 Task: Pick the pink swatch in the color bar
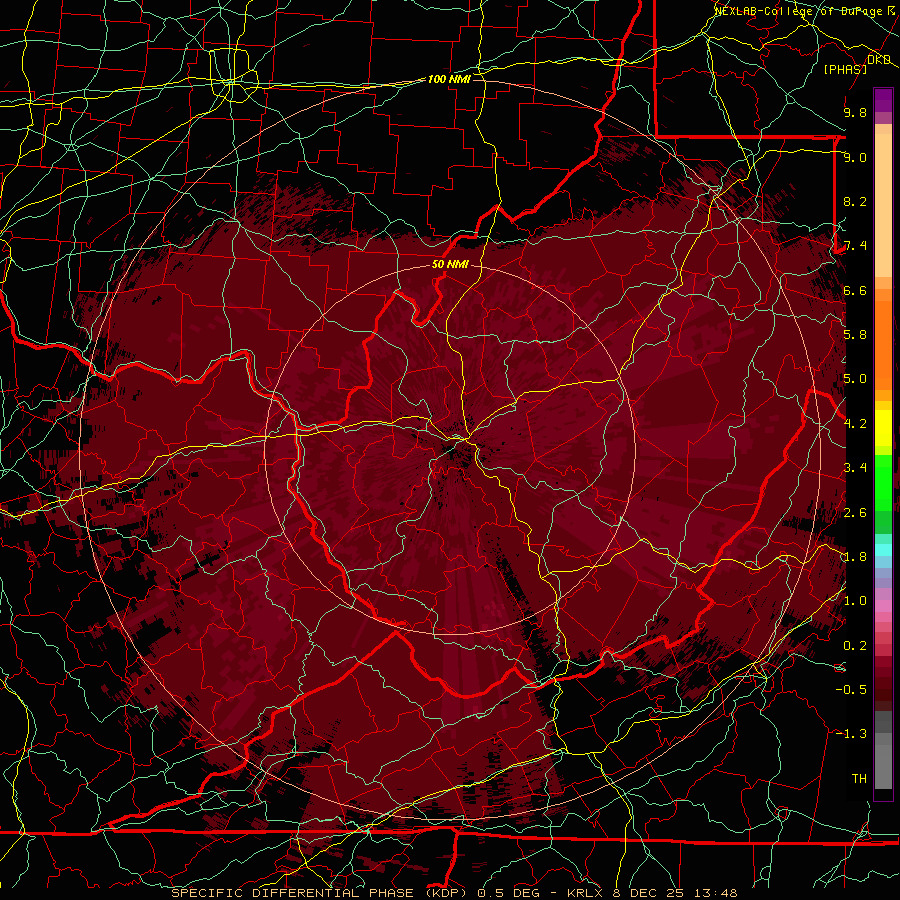(883, 606)
